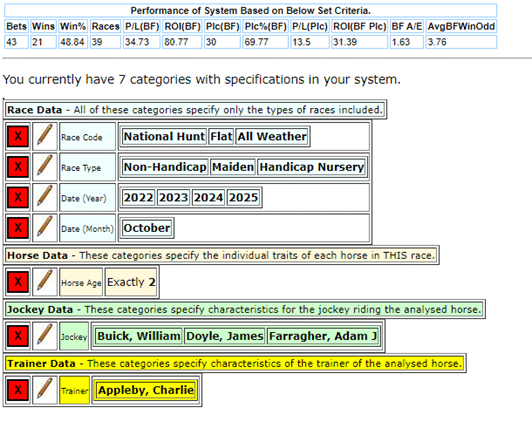The image size is (532, 421).
Task: Click the BF A/E column header
Action: click(x=406, y=26)
